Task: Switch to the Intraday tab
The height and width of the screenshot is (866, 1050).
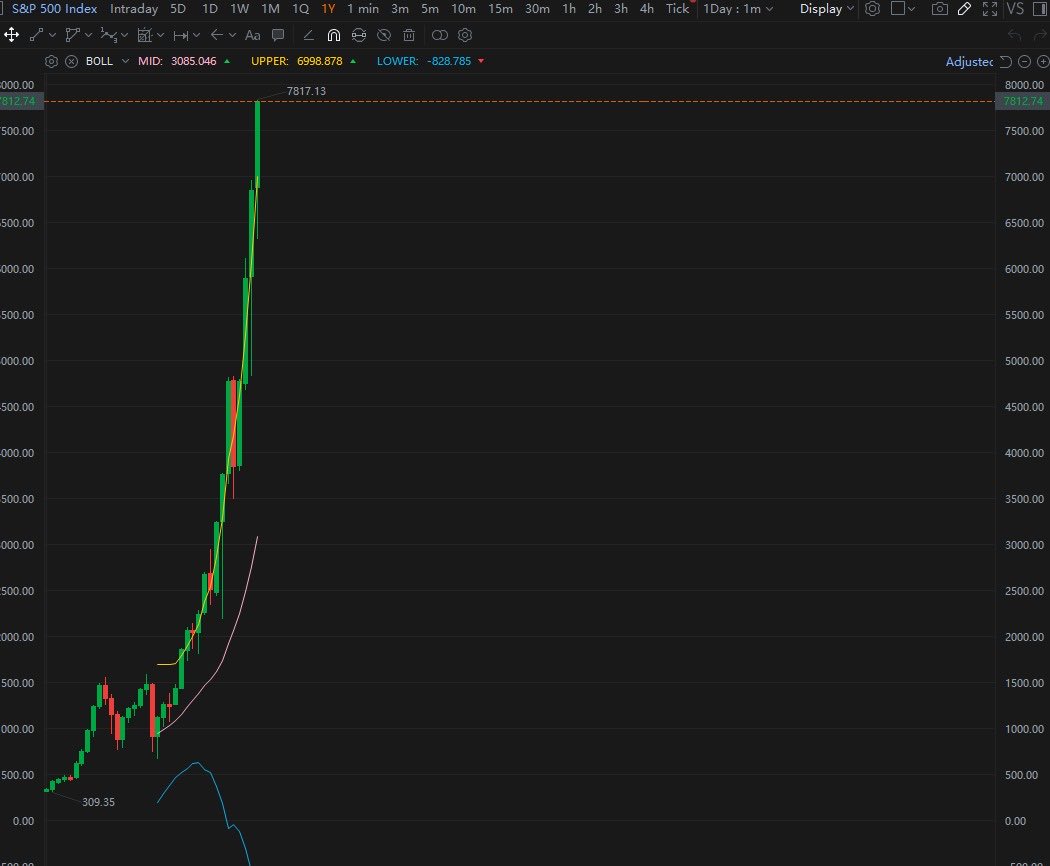Action: coord(134,9)
